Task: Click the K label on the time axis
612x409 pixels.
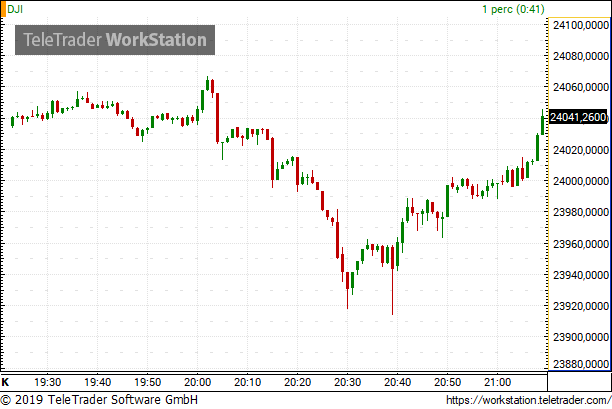Action: tap(5, 382)
